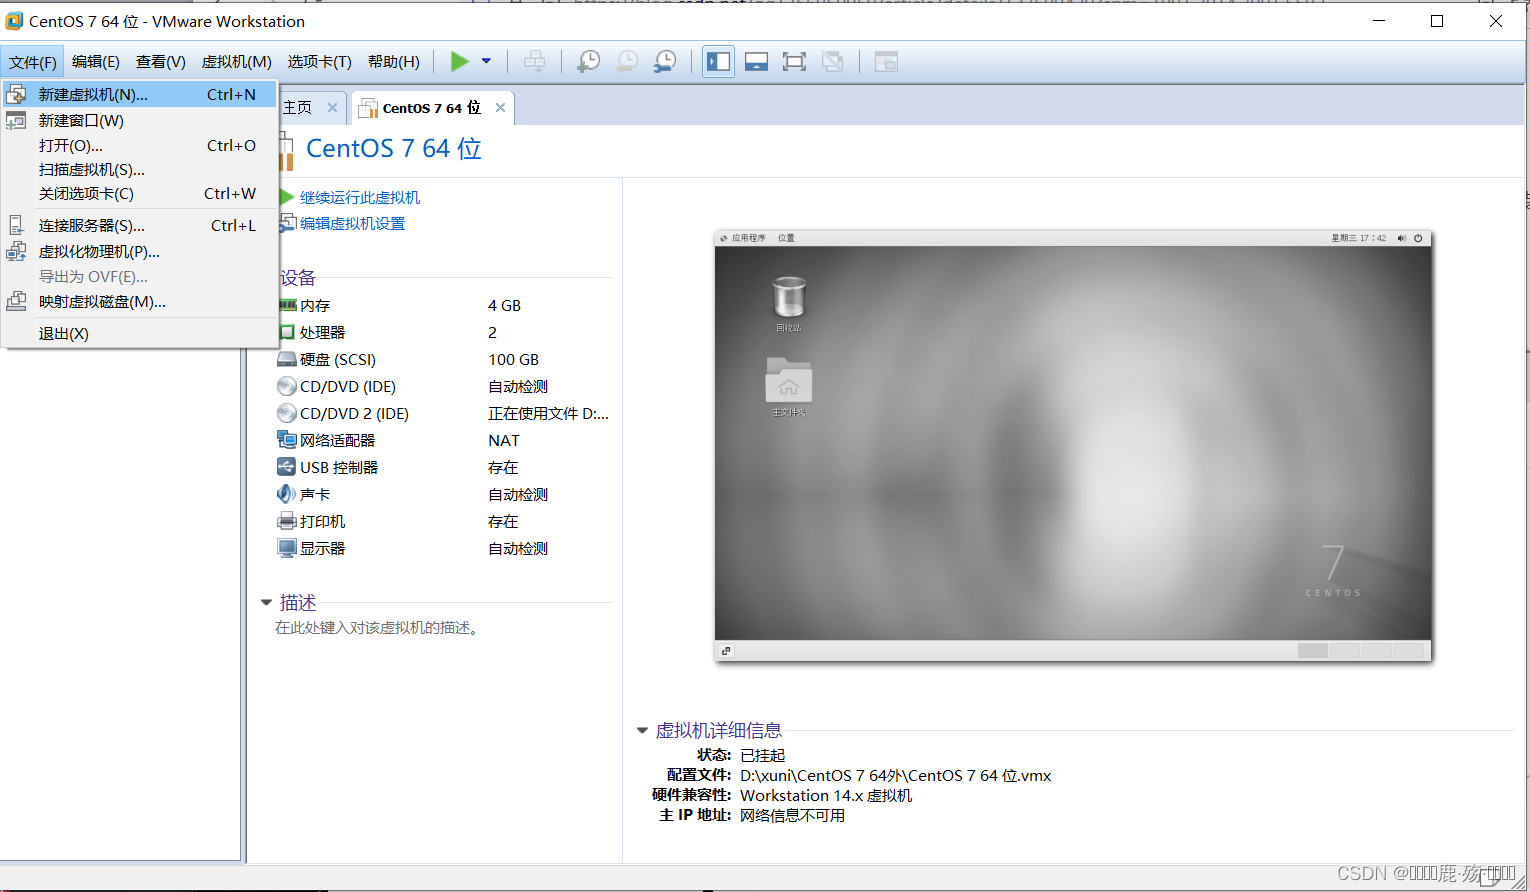
Task: Open snapshot manager wrench-clock icon
Action: [x=665, y=62]
